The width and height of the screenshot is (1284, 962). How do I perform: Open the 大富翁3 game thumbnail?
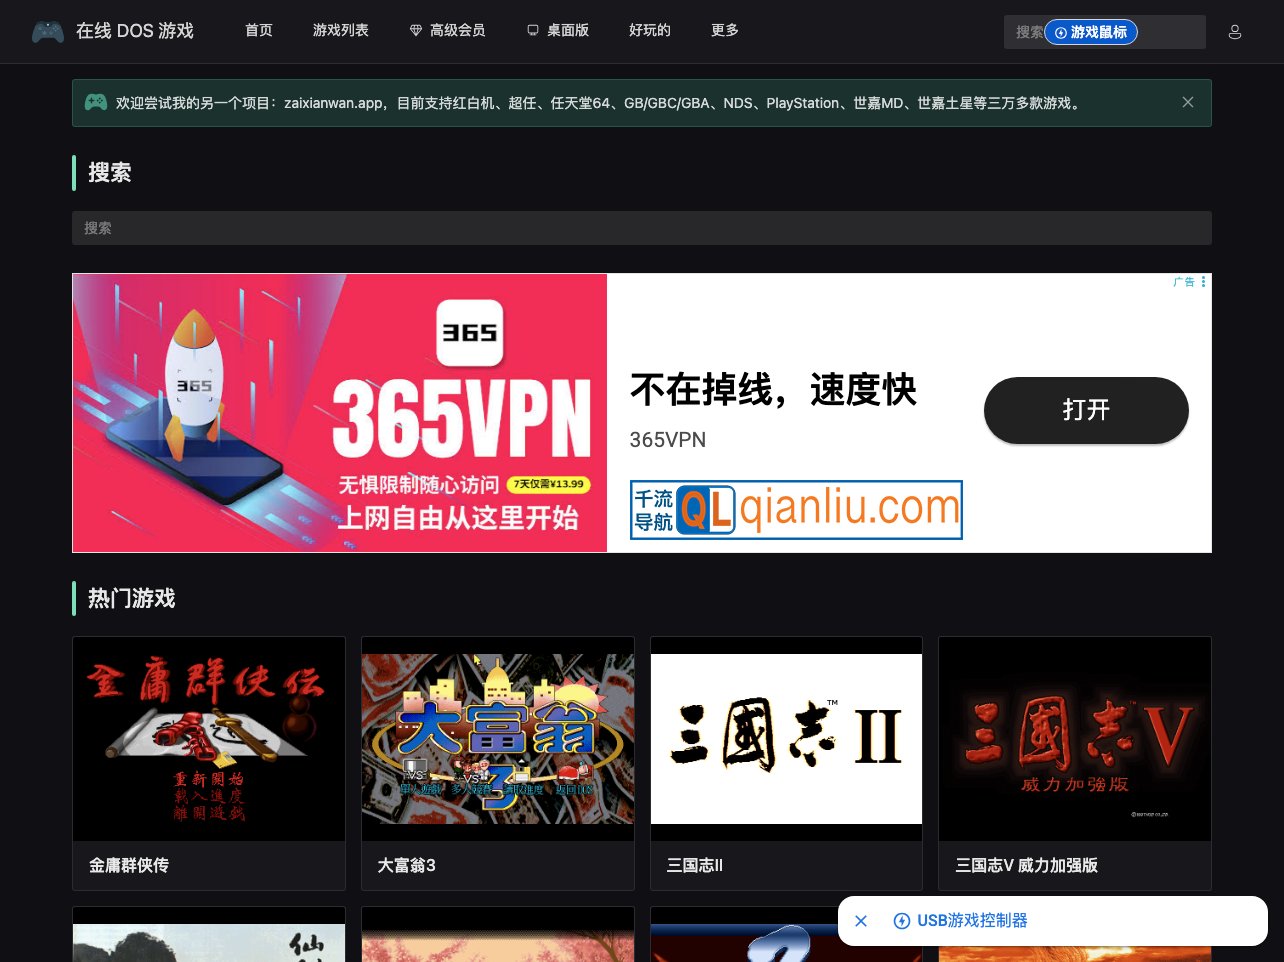[x=497, y=738]
